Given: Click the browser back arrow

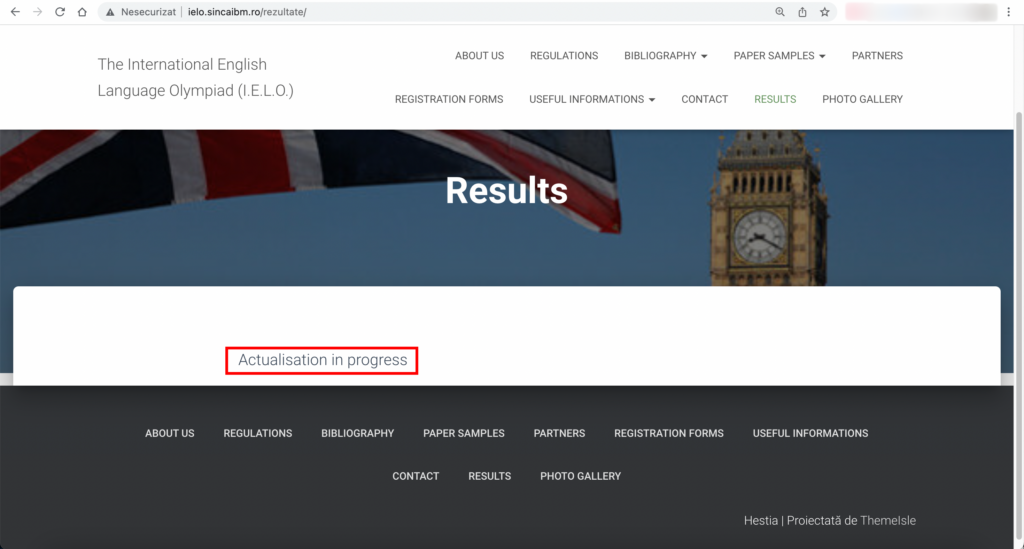Looking at the screenshot, I should coord(14,12).
